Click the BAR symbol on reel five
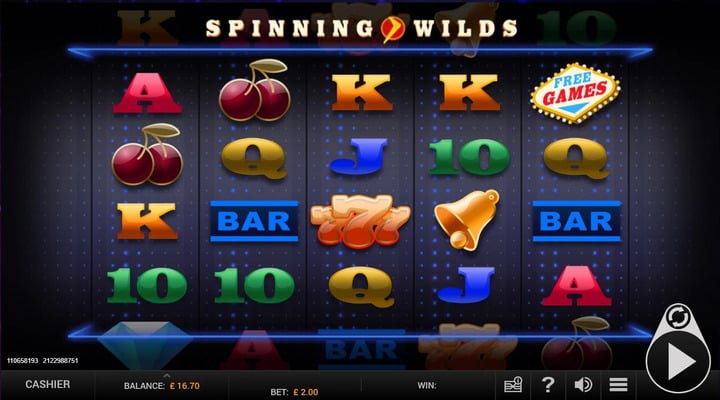 (577, 221)
